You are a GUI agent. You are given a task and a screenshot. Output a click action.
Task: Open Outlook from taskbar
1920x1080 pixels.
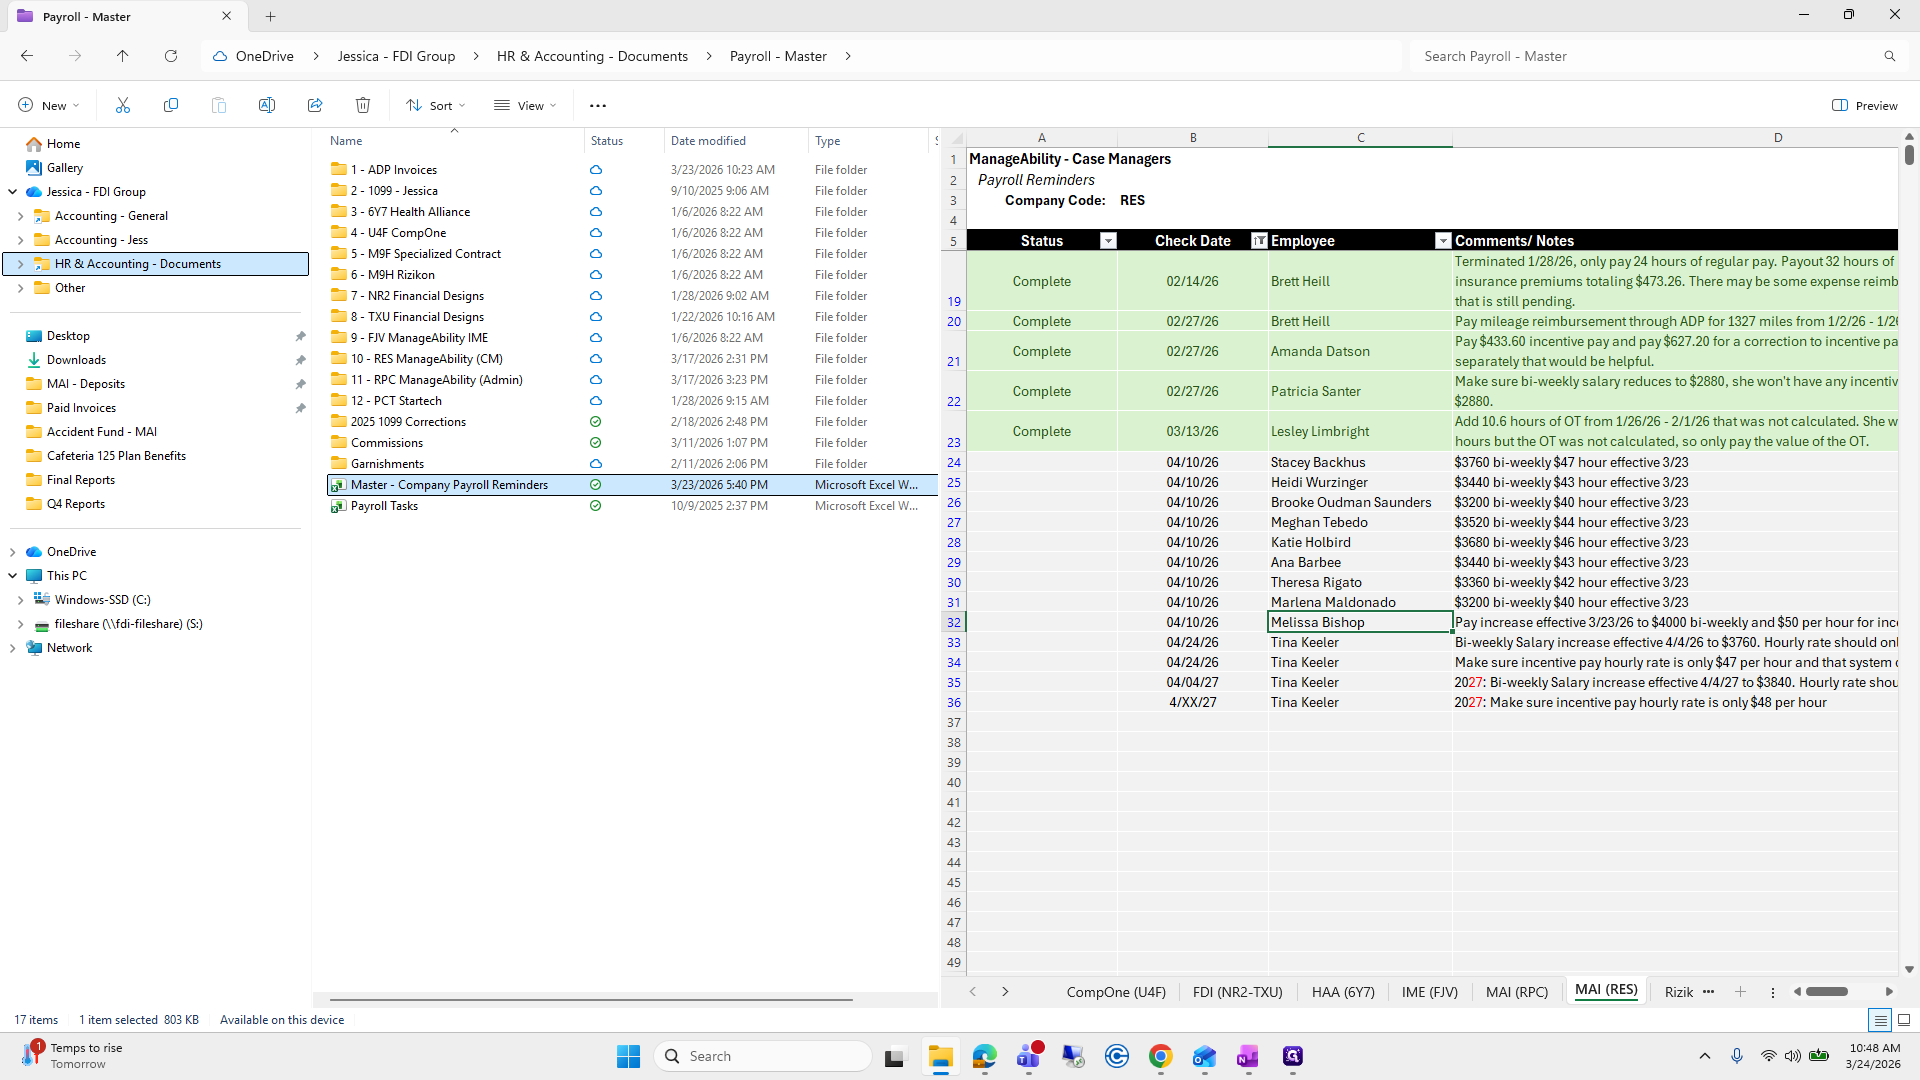tap(1204, 1056)
